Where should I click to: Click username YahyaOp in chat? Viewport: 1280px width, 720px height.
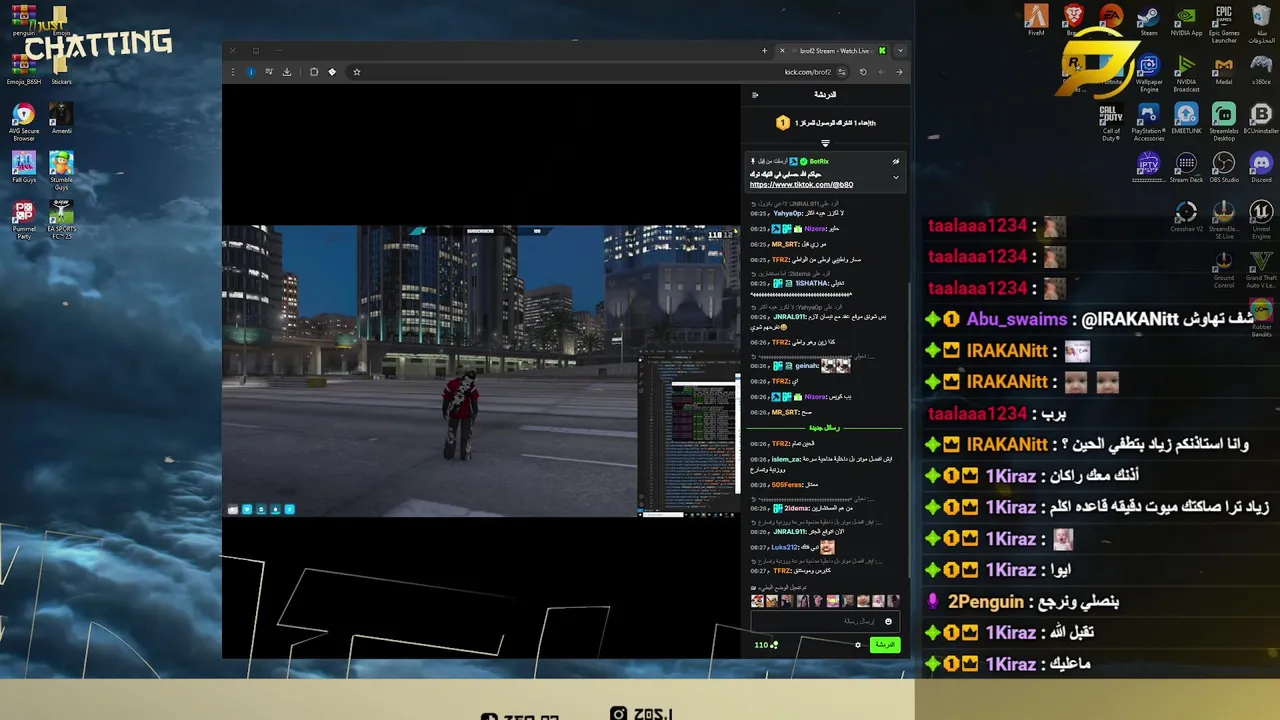788,213
